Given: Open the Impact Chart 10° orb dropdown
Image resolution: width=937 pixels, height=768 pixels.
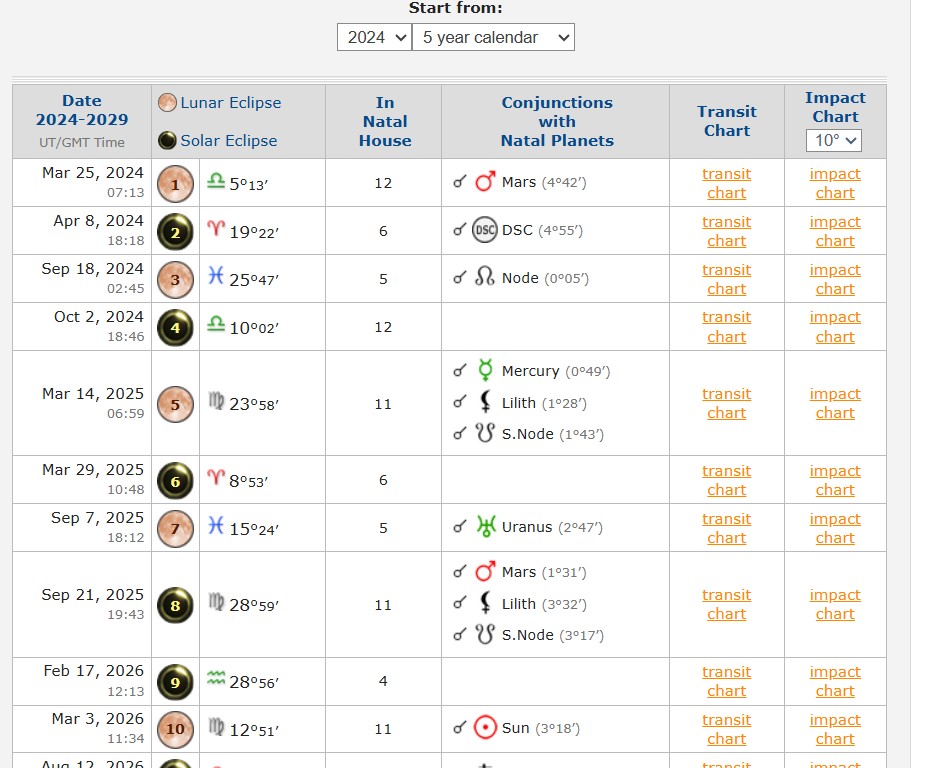Looking at the screenshot, I should pos(833,140).
